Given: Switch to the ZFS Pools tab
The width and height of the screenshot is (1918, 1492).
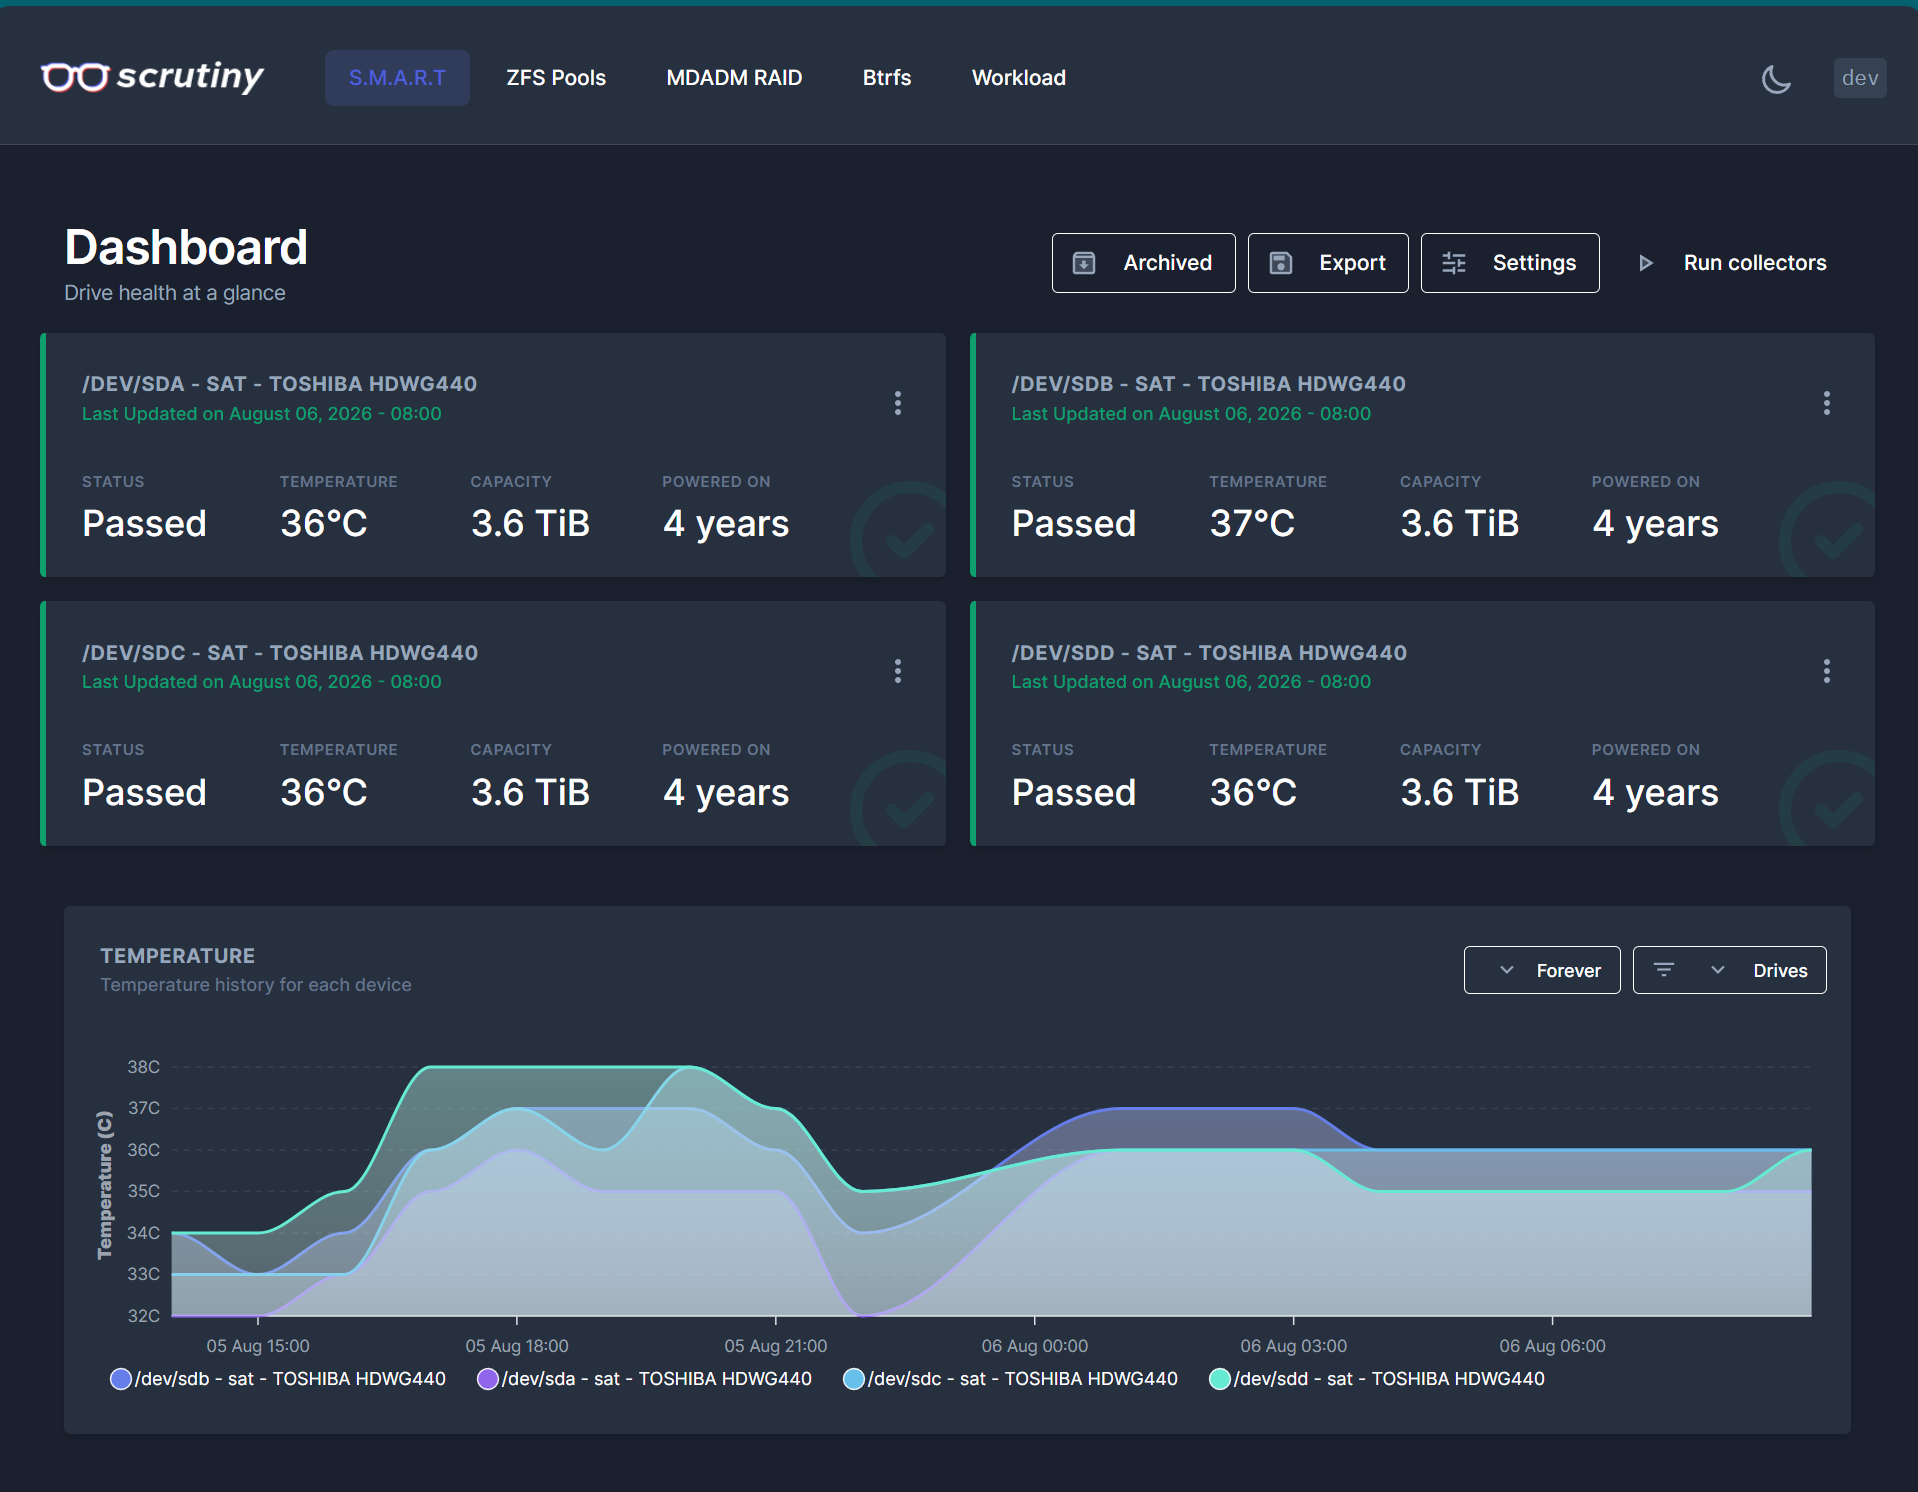Looking at the screenshot, I should (556, 78).
